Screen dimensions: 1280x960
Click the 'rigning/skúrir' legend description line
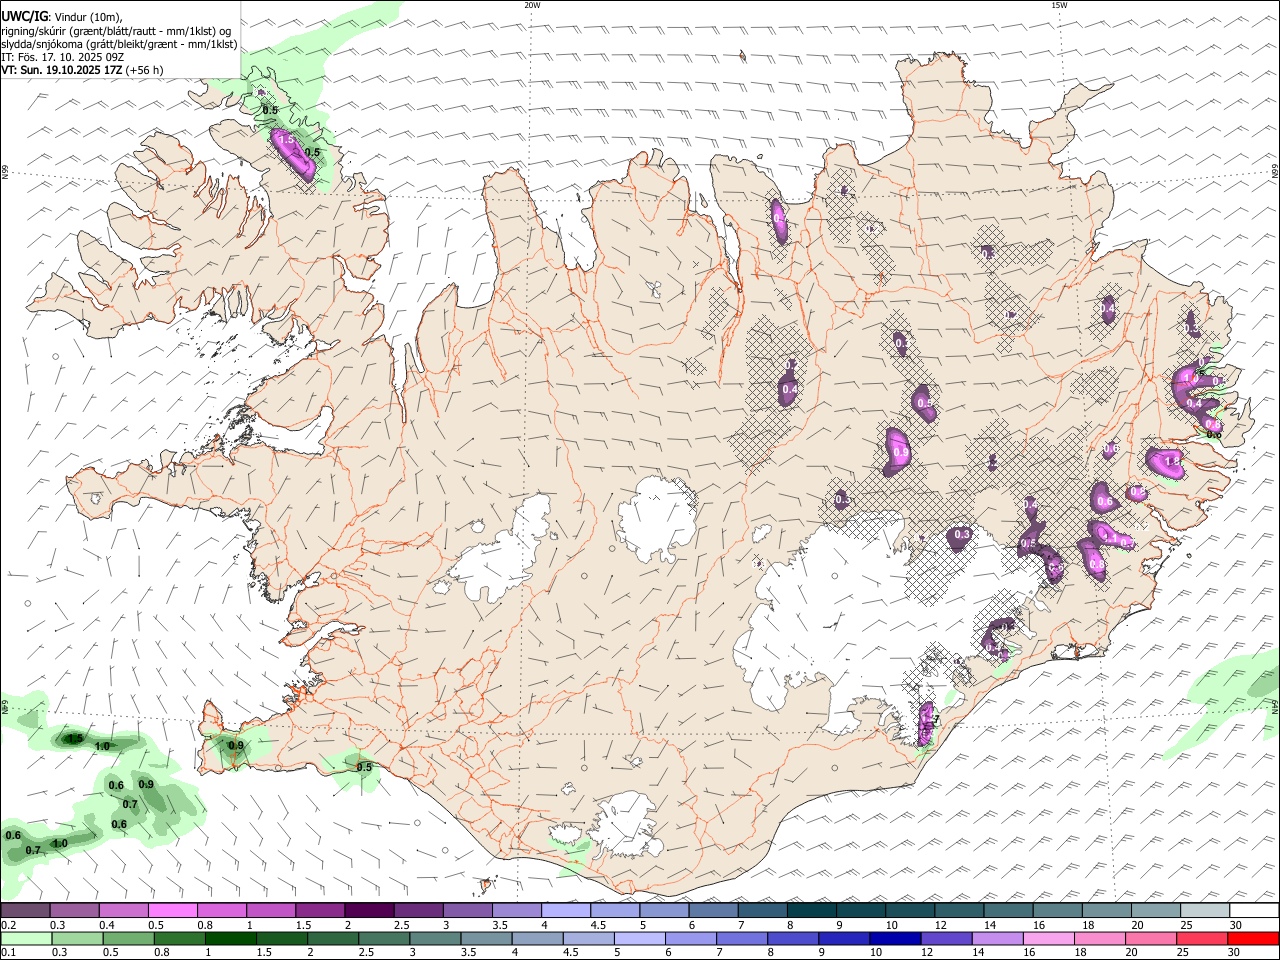pos(115,31)
